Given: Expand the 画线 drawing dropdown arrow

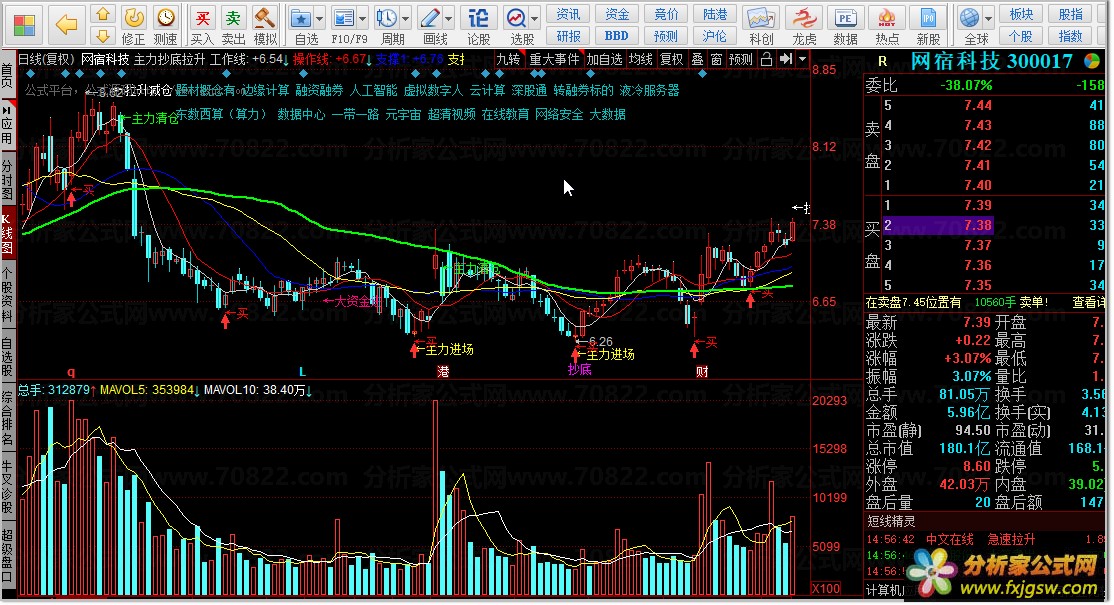Looking at the screenshot, I should coord(449,18).
